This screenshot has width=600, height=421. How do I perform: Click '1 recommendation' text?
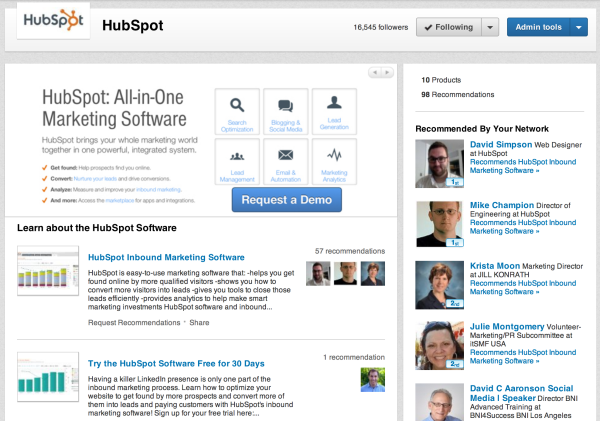354,357
